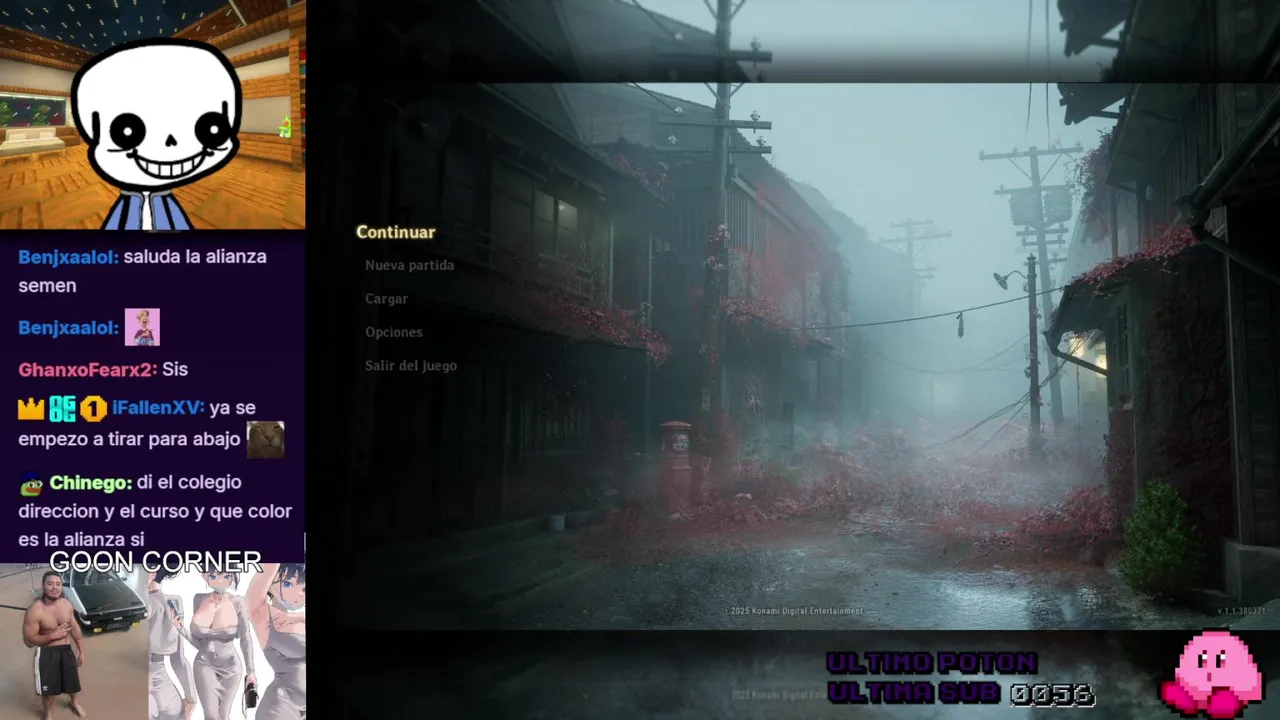Click the username iFallenXV in chat

[158, 407]
